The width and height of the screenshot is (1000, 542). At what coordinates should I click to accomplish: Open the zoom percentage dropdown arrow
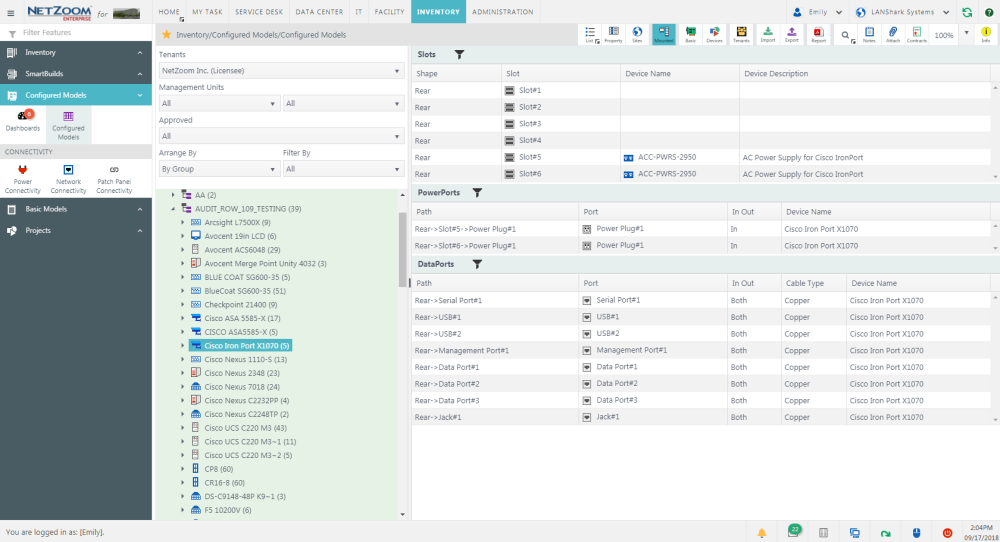pyautogui.click(x=966, y=33)
